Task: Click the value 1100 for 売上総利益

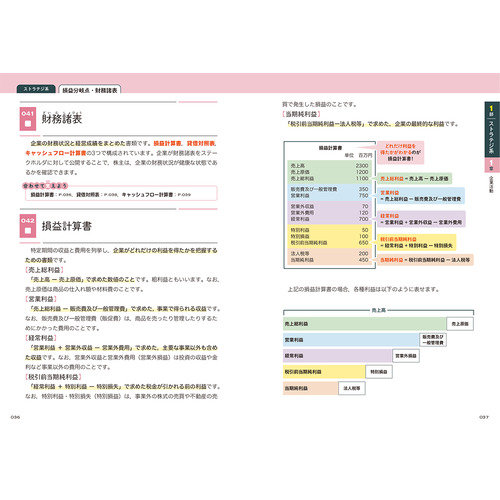Action: coord(362,178)
